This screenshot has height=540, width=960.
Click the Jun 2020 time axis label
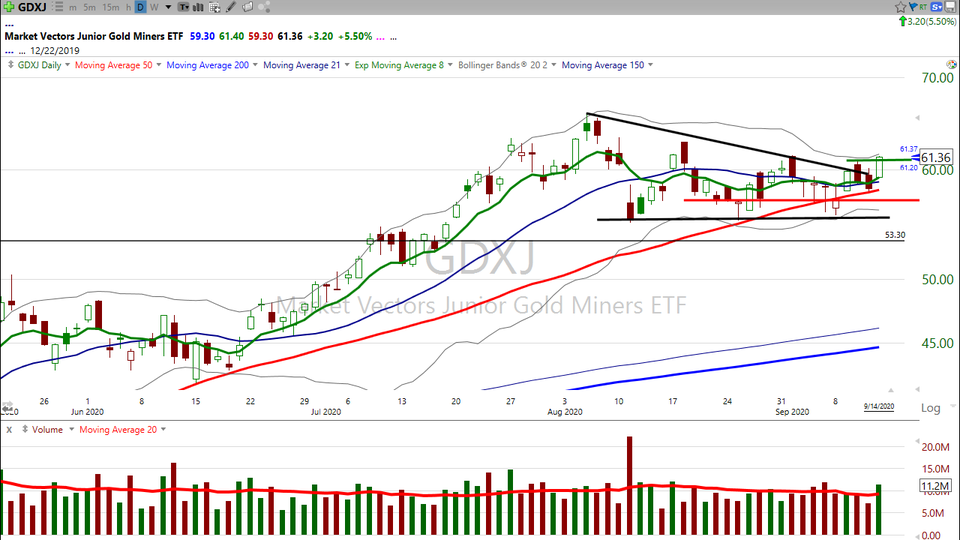pyautogui.click(x=87, y=412)
